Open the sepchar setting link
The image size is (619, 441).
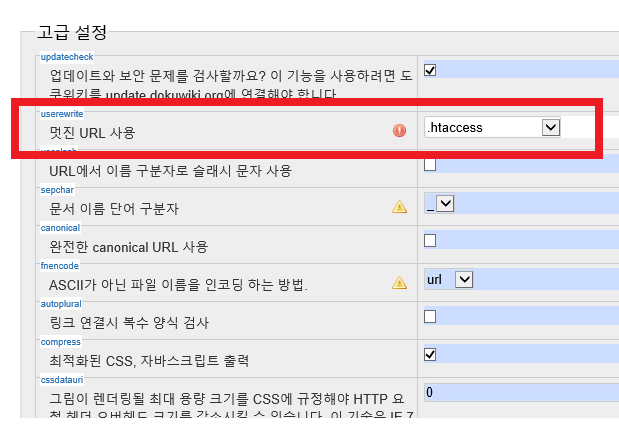point(57,190)
